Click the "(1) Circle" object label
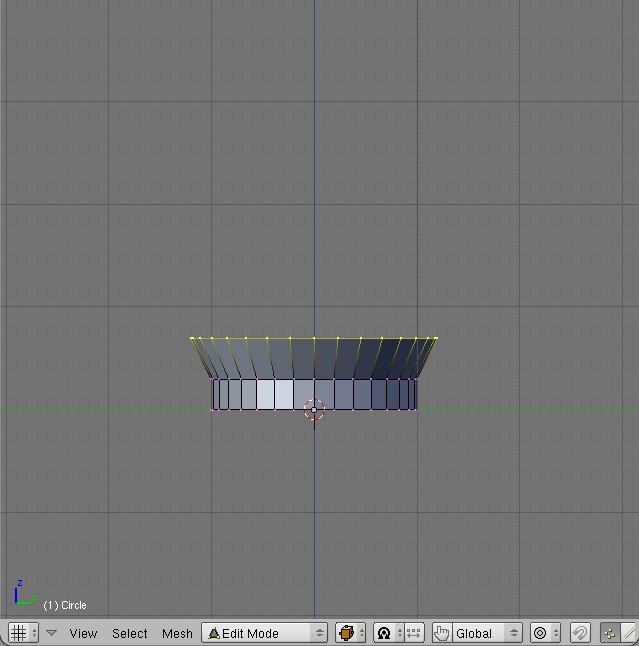This screenshot has height=646, width=639. (65, 605)
